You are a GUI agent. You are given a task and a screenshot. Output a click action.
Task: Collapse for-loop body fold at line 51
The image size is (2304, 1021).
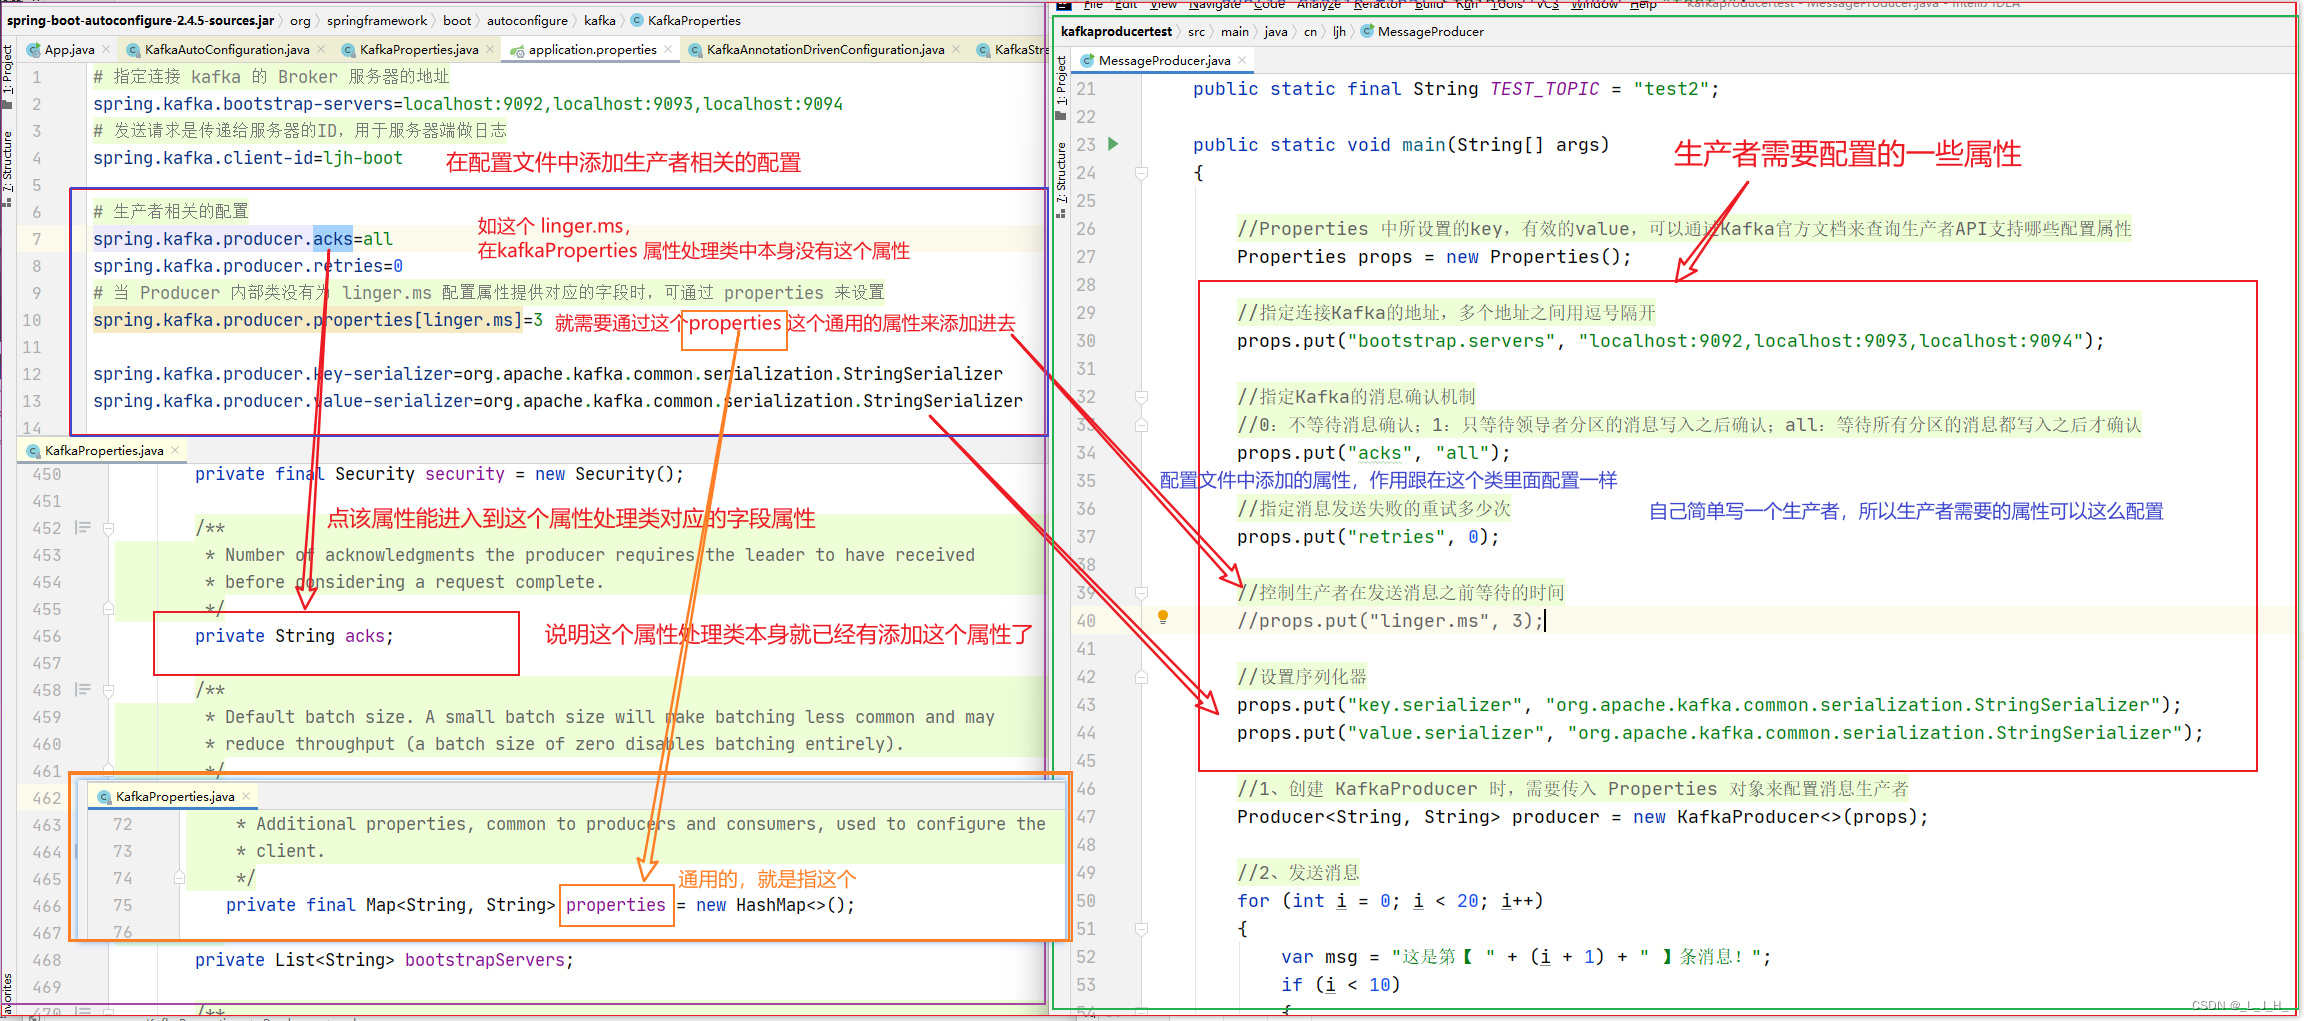click(x=1141, y=928)
